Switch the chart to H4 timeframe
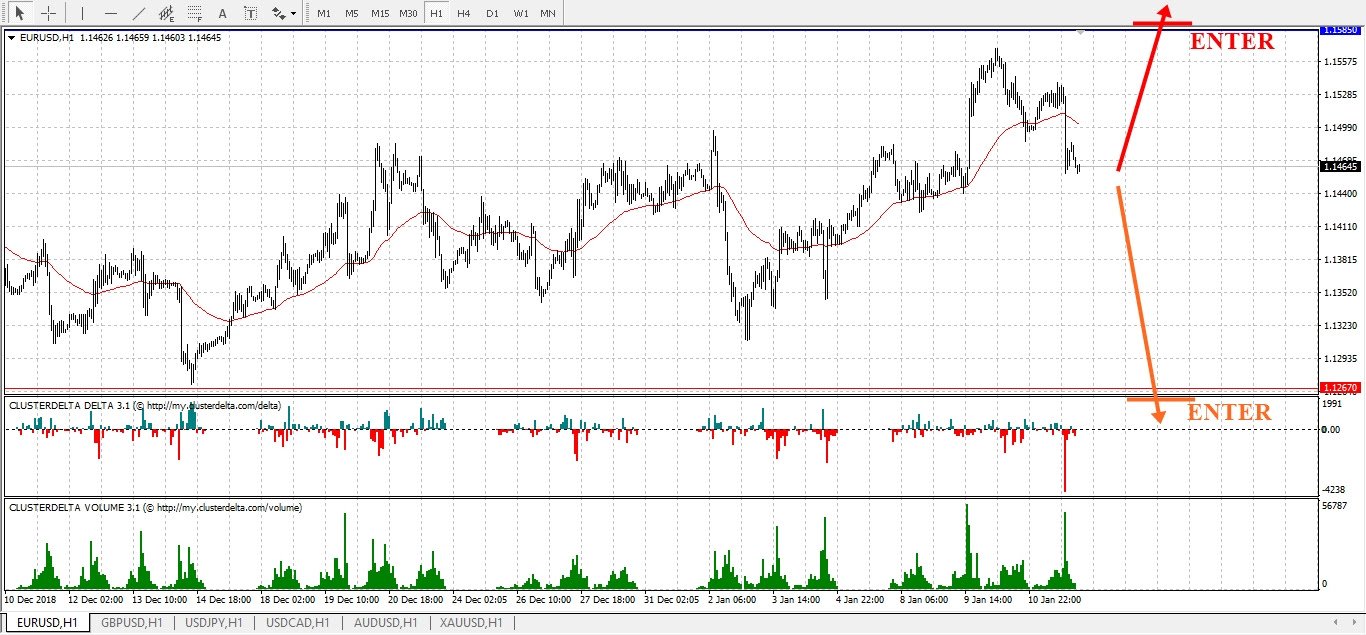The width and height of the screenshot is (1366, 635). (x=463, y=14)
